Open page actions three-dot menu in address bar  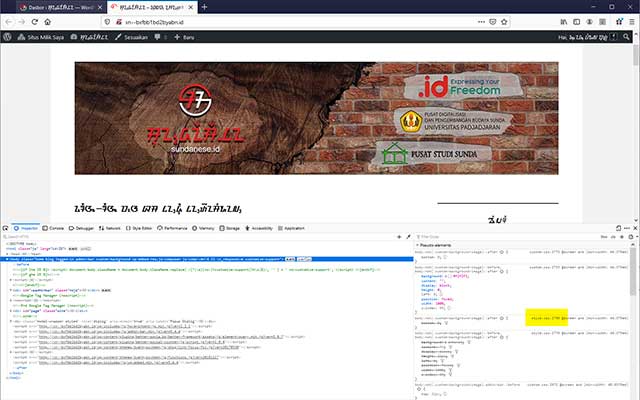click(481, 22)
